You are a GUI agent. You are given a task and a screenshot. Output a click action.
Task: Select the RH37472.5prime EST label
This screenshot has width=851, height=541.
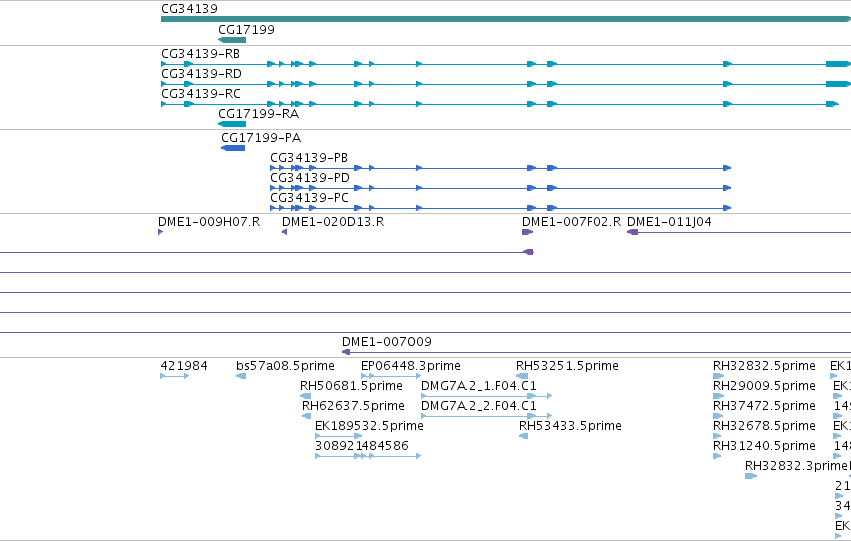764,406
